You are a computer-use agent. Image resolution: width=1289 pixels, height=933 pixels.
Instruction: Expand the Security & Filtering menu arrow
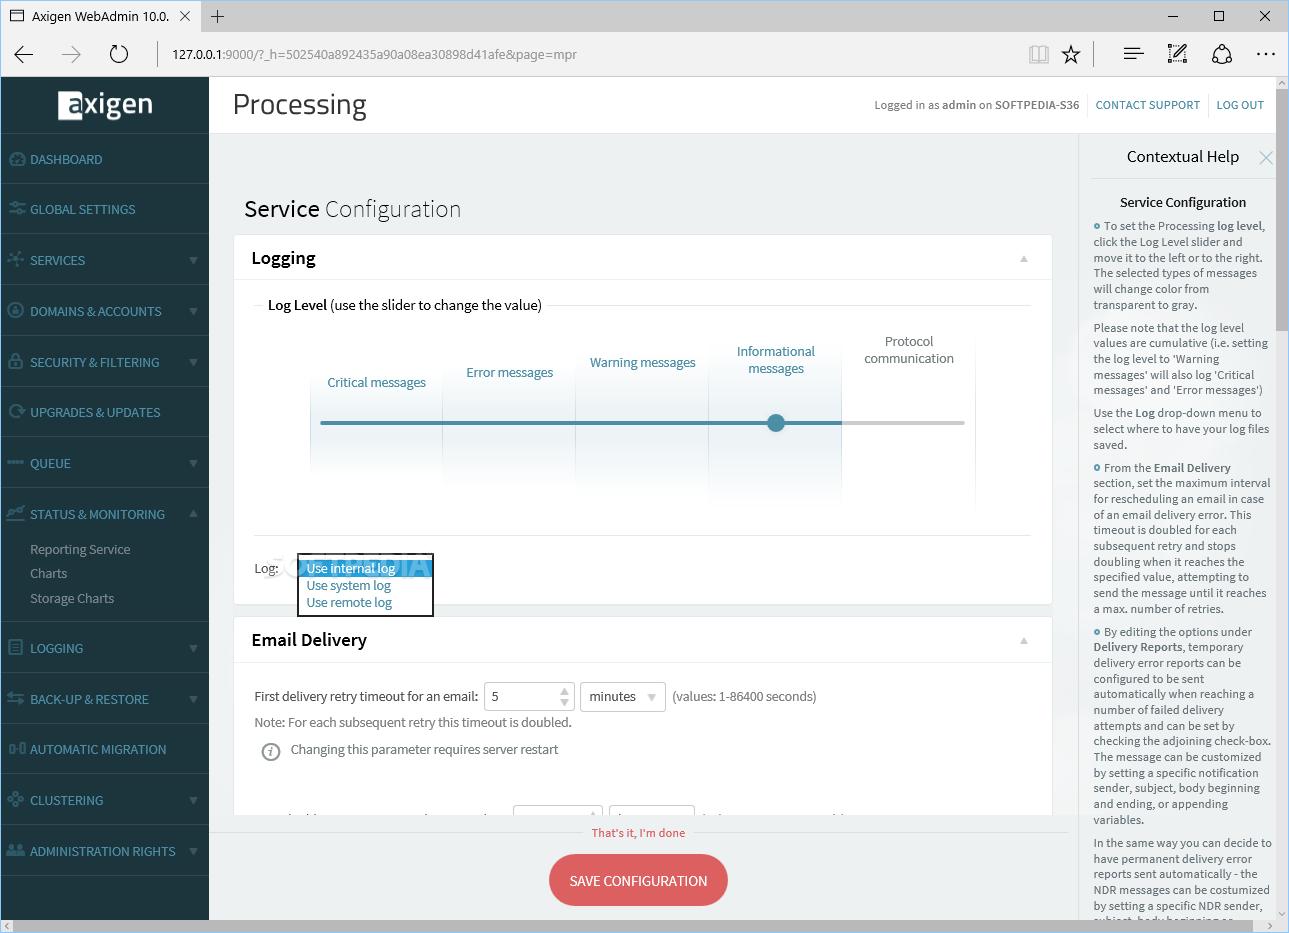193,363
